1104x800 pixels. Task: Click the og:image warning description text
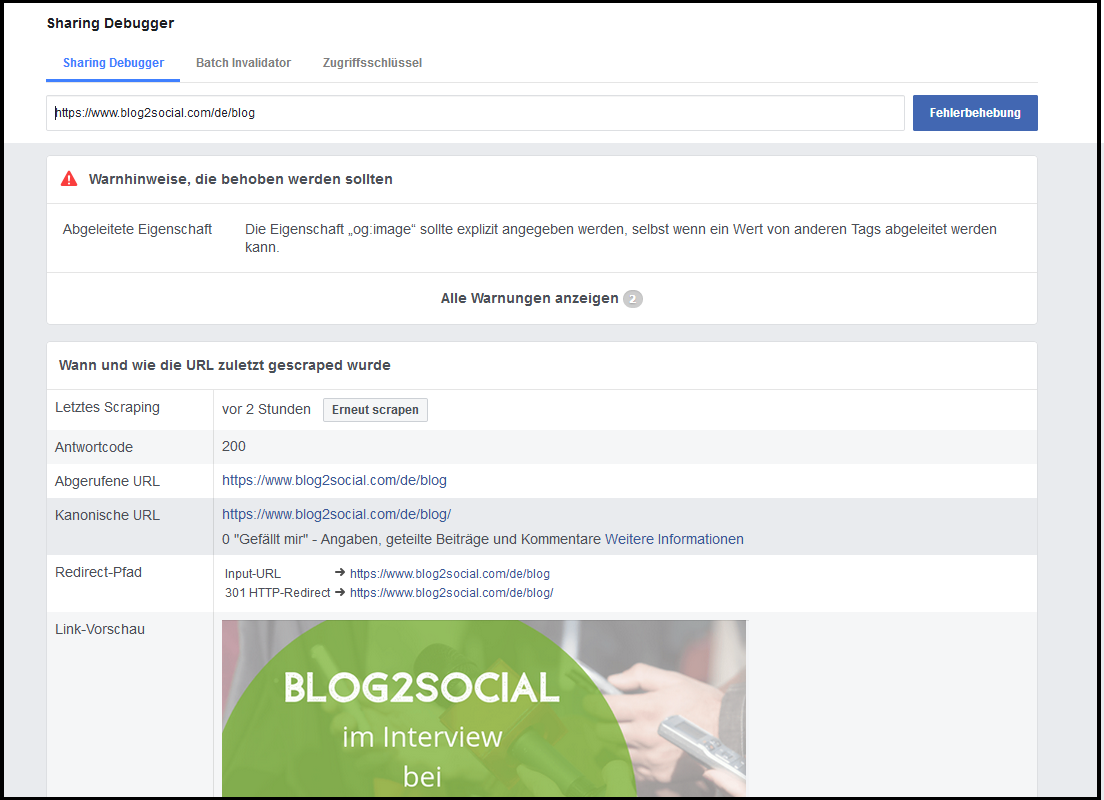point(620,238)
